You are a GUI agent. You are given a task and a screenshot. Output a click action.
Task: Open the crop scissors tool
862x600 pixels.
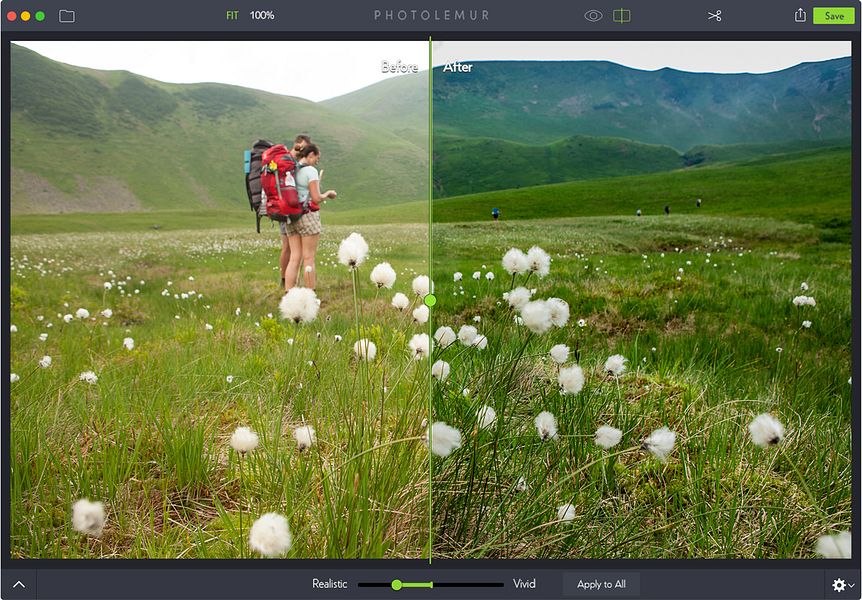pyautogui.click(x=714, y=16)
